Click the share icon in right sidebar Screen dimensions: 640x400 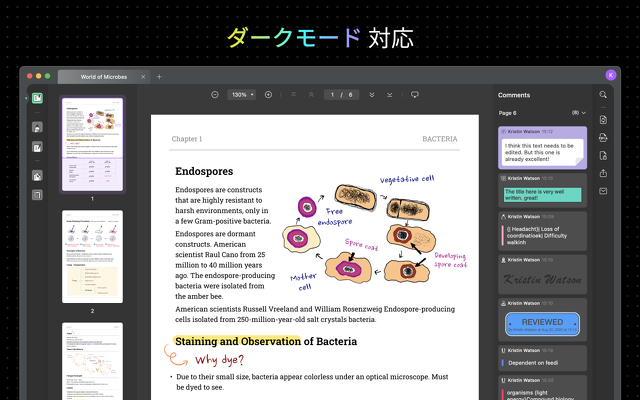[603, 174]
